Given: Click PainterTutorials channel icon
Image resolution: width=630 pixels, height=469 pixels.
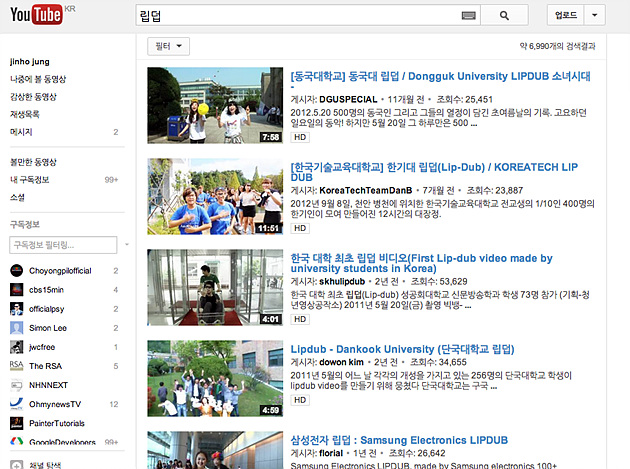Looking at the screenshot, I should click(17, 422).
